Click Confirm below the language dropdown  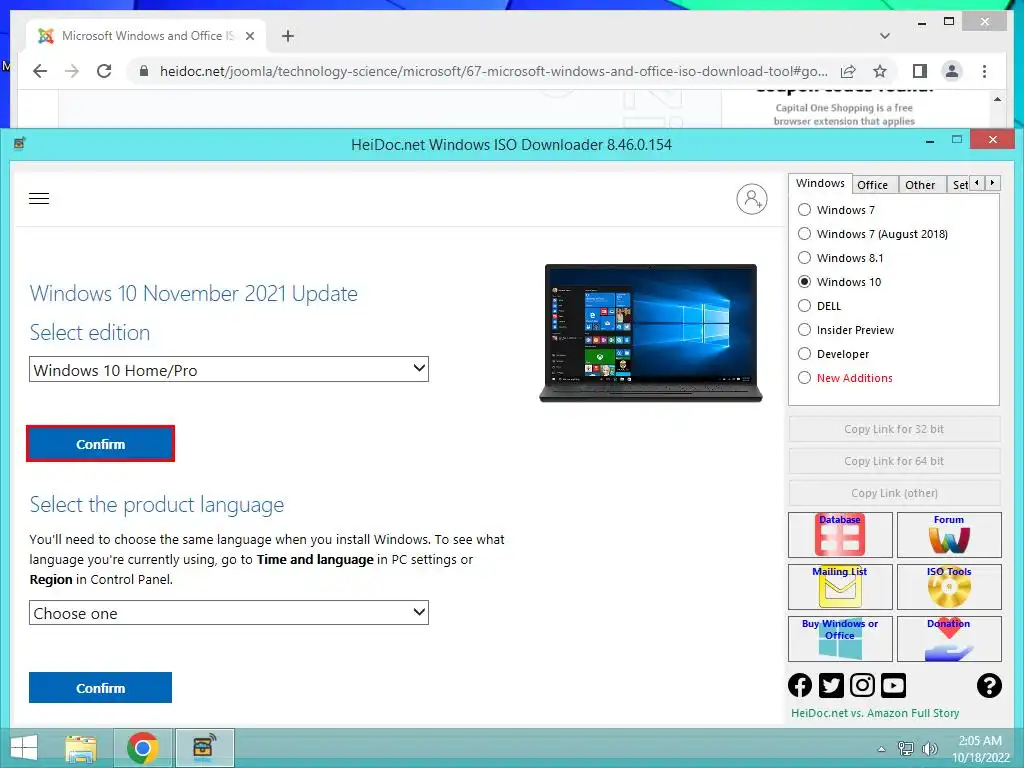coord(101,688)
